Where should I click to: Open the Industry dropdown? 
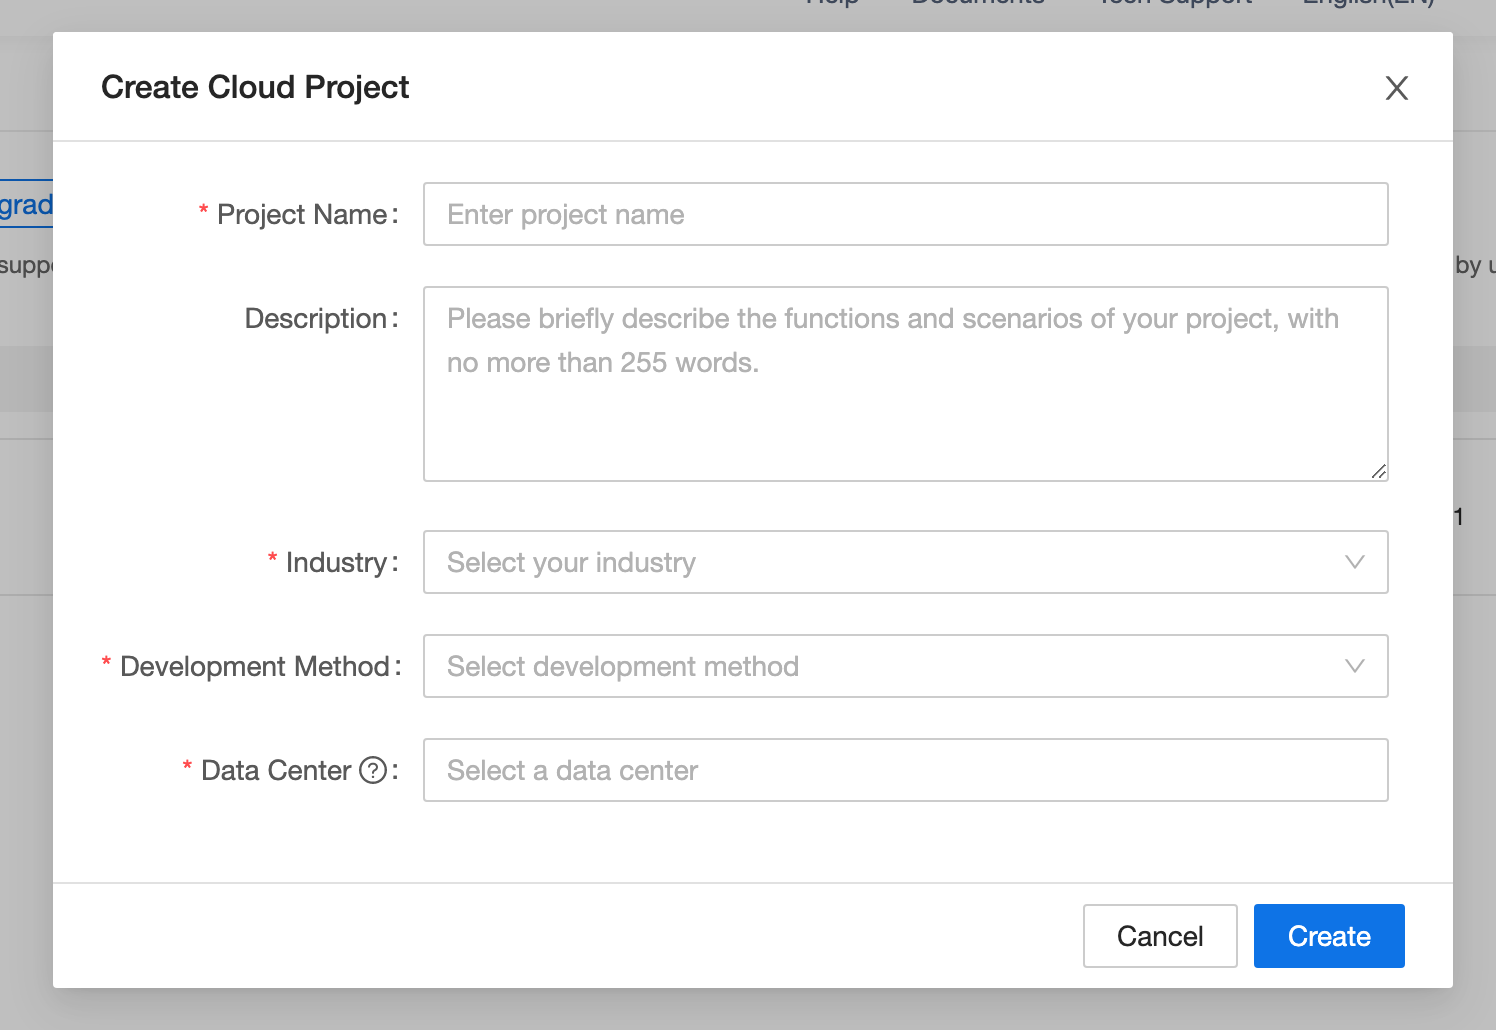coord(906,562)
